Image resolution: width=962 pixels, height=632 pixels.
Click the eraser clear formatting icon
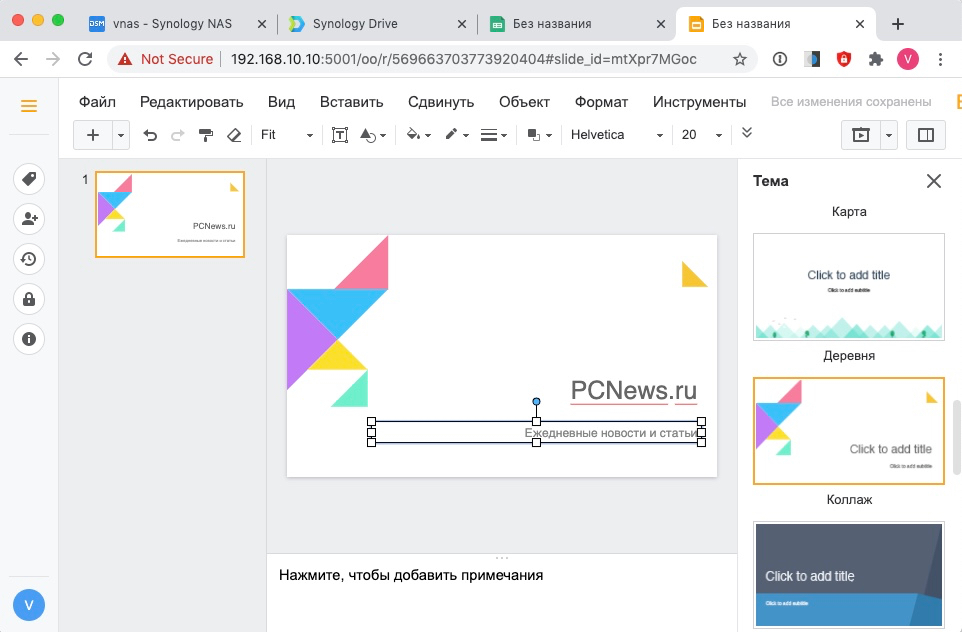tap(234, 135)
